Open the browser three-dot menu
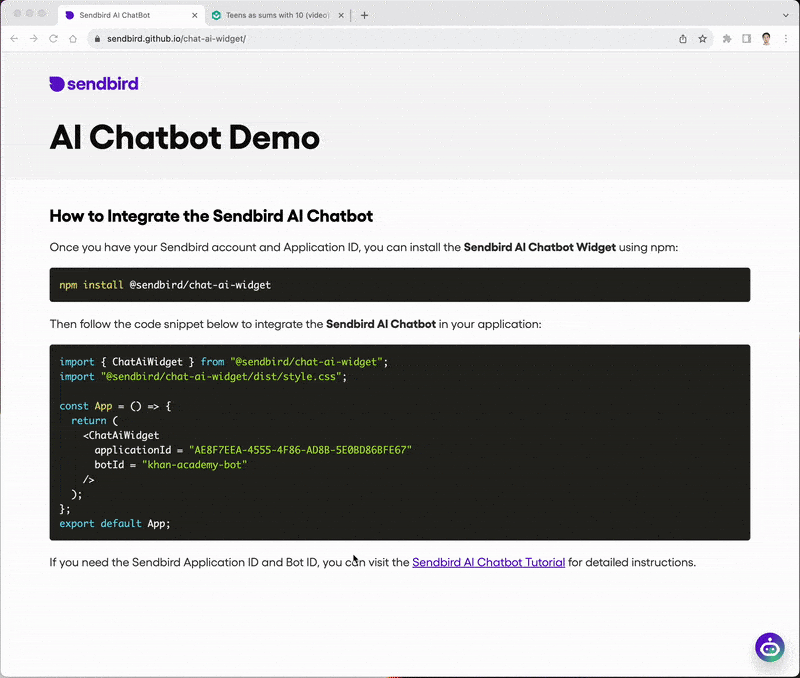 [786, 39]
